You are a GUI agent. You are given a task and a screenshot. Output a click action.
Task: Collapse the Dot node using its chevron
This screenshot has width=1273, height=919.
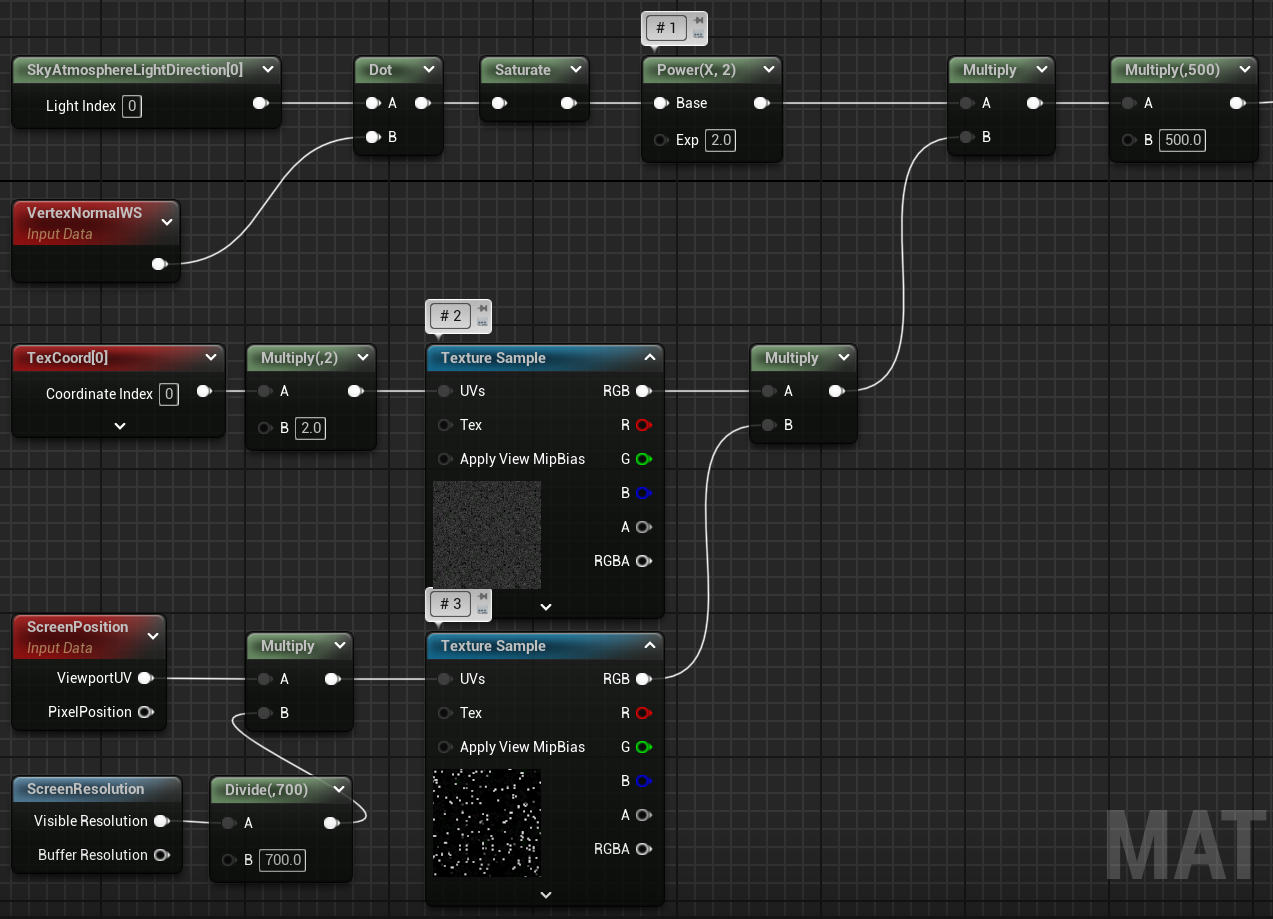coord(429,70)
